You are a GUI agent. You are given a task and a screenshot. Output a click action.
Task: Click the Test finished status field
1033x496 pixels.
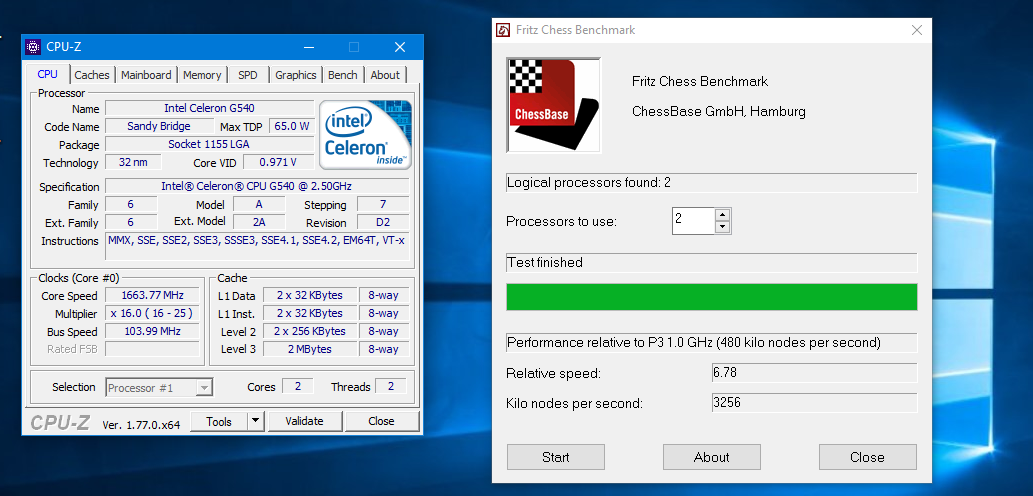pyautogui.click(x=712, y=263)
